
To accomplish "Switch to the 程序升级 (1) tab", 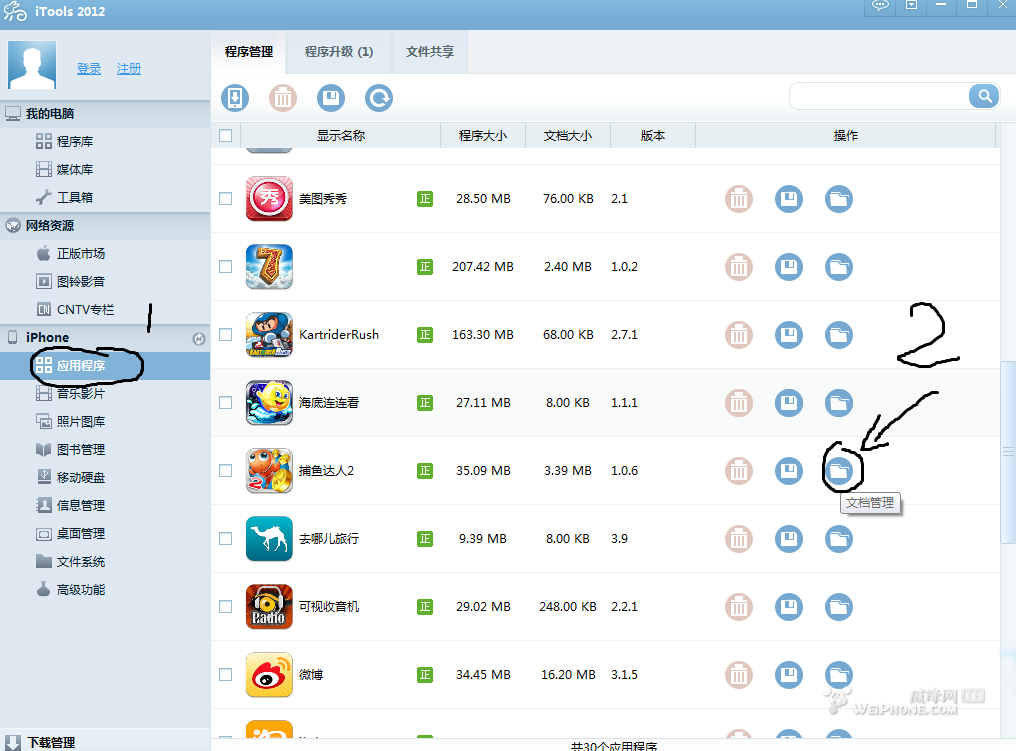I will (x=339, y=52).
